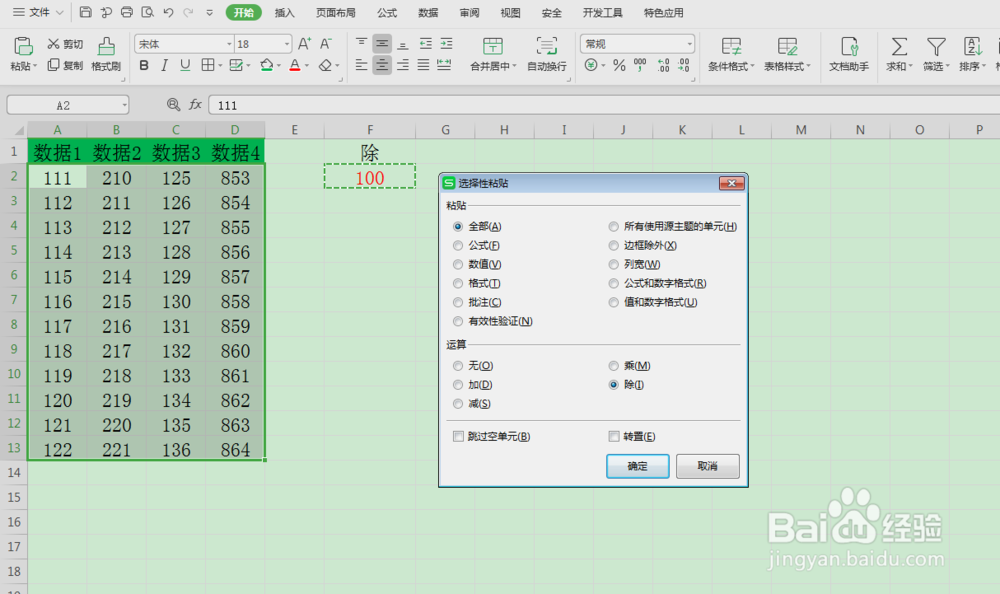Image resolution: width=1000 pixels, height=594 pixels.
Task: Expand the font color dropdown arrow
Action: (307, 65)
